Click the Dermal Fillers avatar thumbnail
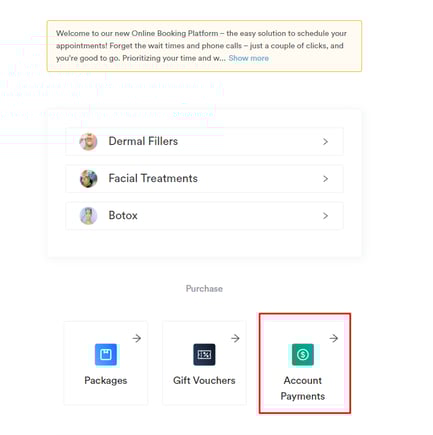Image resolution: width=433 pixels, height=435 pixels. coord(88,142)
